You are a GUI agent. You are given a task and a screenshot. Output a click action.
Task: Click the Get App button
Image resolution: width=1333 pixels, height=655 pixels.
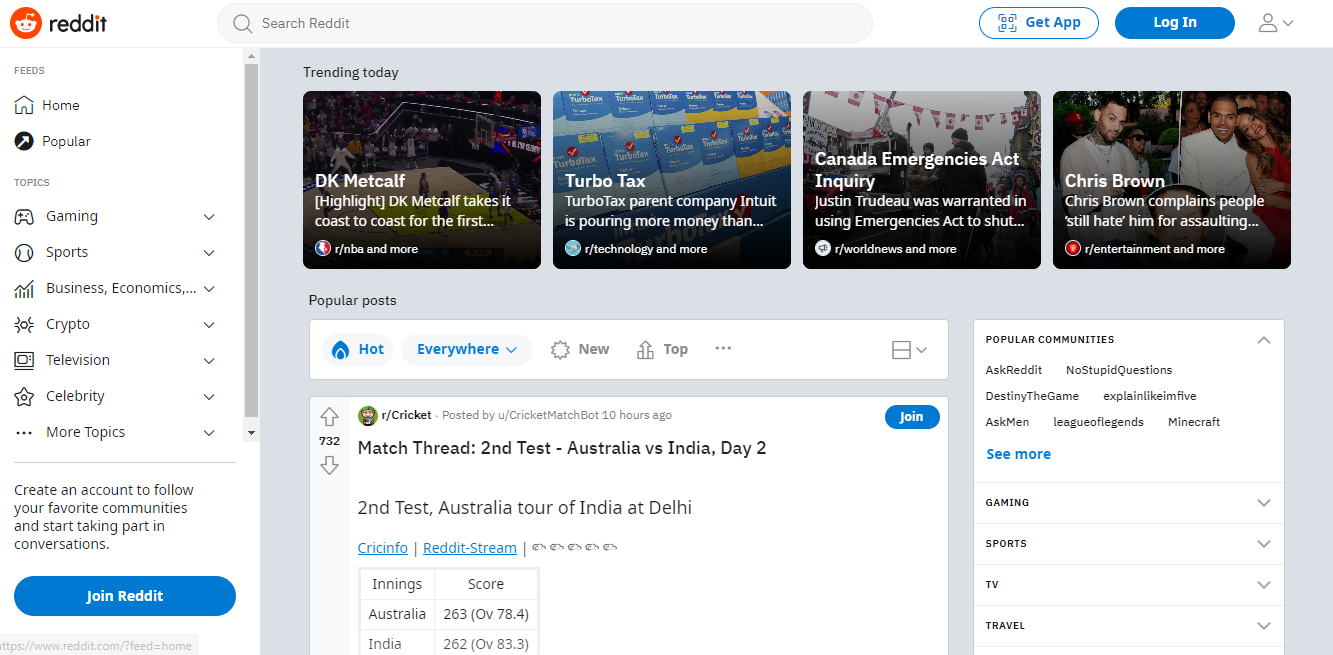point(1039,23)
